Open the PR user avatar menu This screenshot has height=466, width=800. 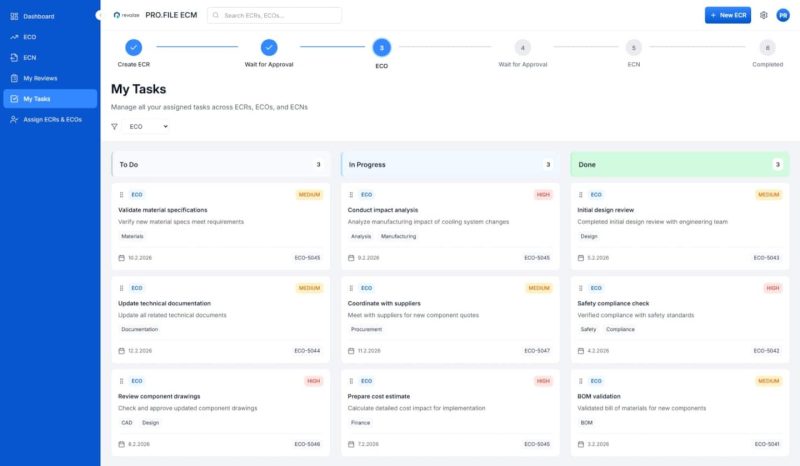(783, 15)
